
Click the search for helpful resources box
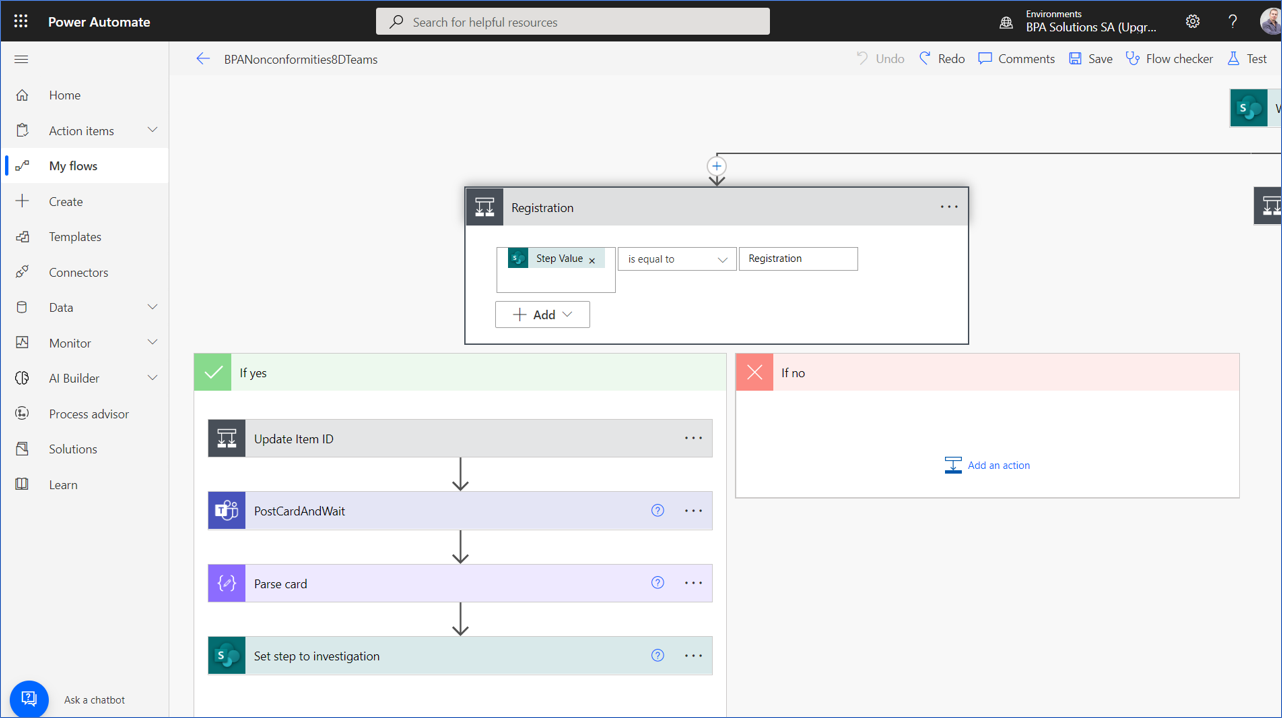pos(573,21)
